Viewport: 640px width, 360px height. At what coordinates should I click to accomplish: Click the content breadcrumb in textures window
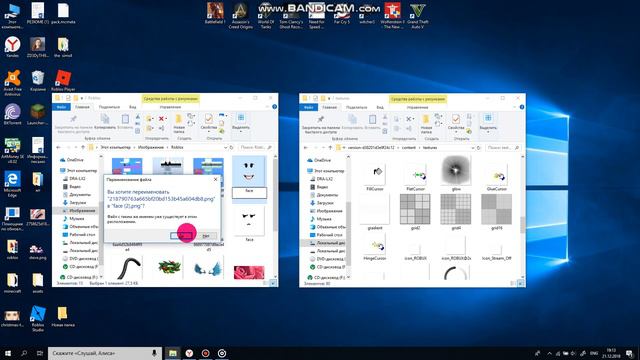(408, 148)
